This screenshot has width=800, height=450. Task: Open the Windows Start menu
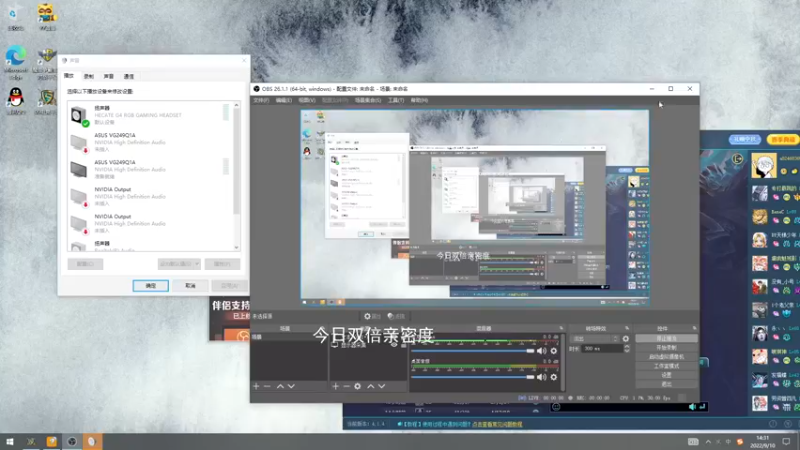[10, 441]
